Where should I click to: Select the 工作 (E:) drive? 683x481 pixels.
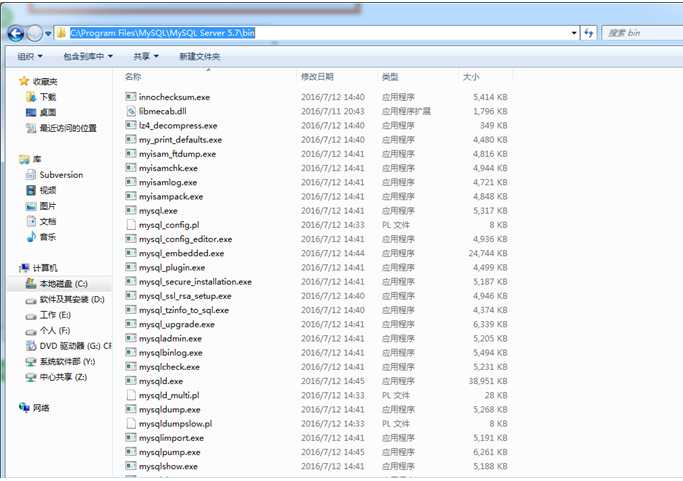pos(55,315)
